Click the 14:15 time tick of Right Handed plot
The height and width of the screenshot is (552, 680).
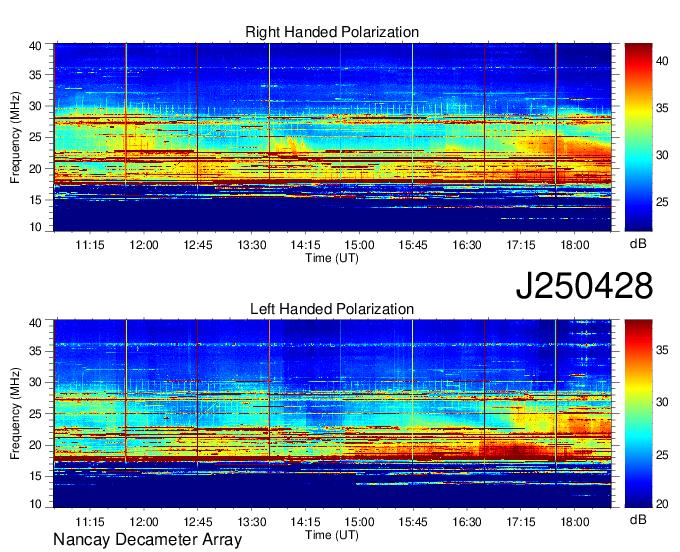pyautogui.click(x=305, y=245)
